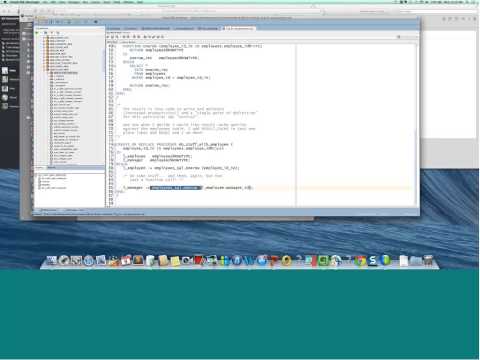Click the far-right icon in the editor toolbar
This screenshot has width=480, height=360.
pos(398,37)
